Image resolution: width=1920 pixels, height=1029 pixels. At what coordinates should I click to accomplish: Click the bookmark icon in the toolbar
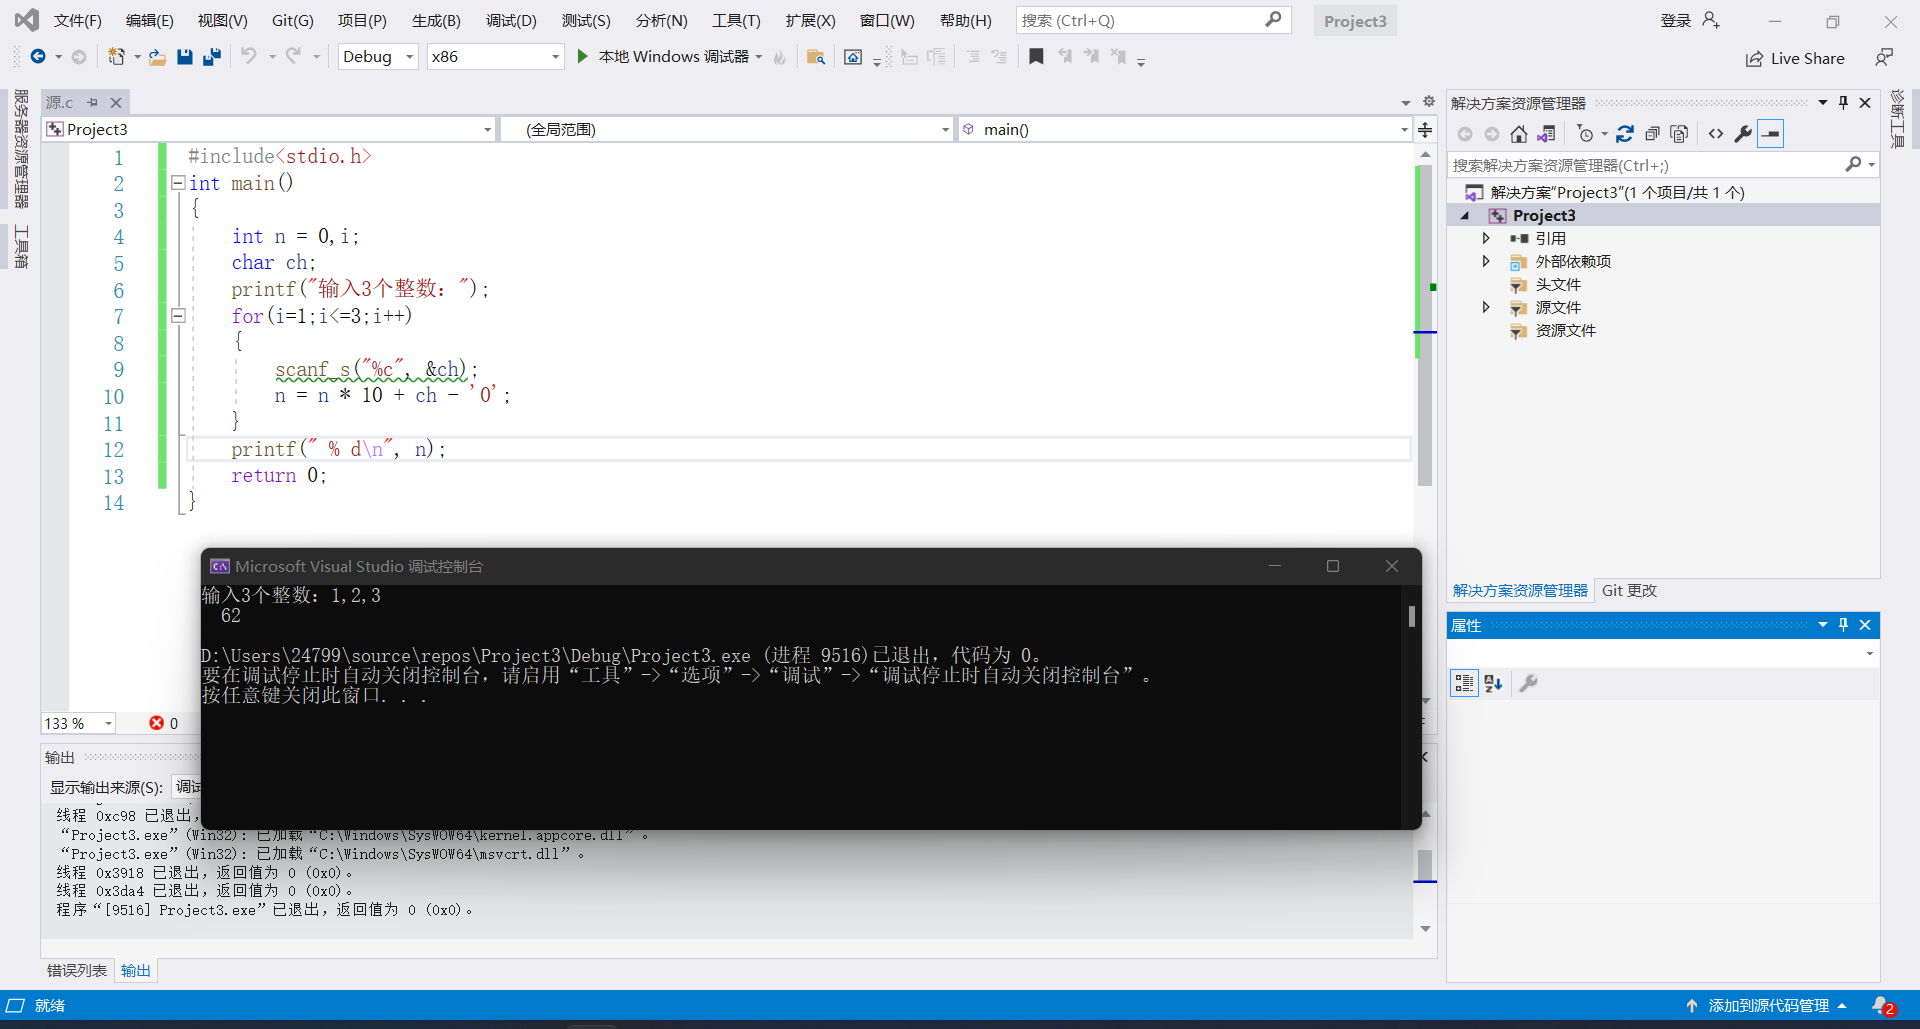tap(1036, 57)
